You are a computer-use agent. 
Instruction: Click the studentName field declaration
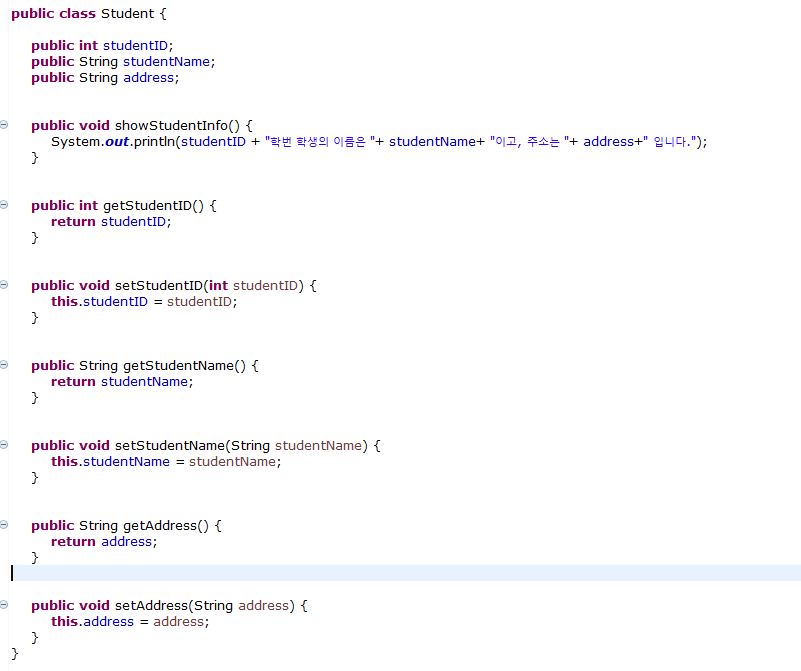(167, 62)
